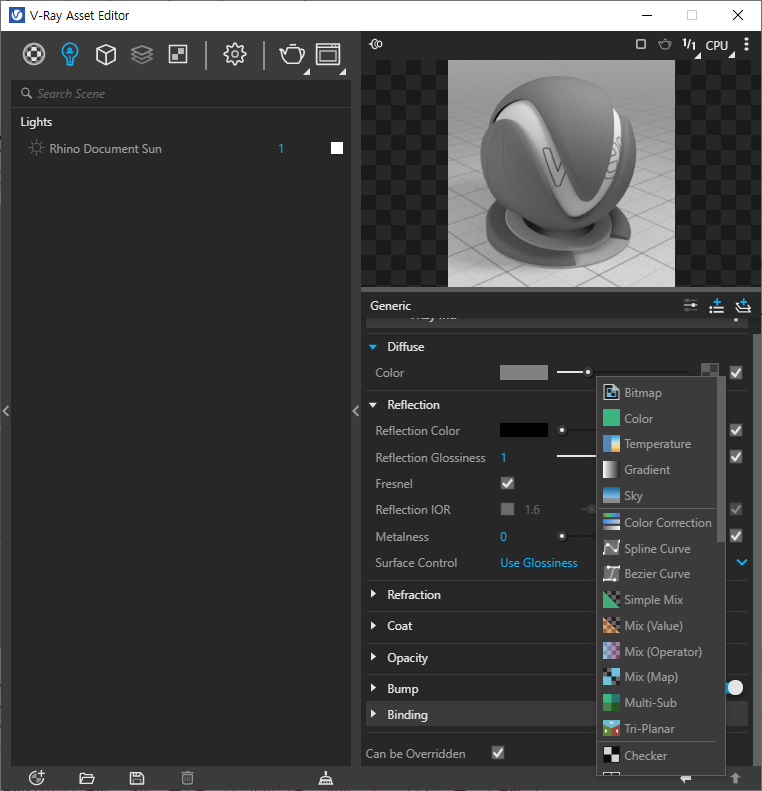Viewport: 762px width, 791px height.
Task: Select the Lights category bulb icon
Action: pyautogui.click(x=70, y=54)
